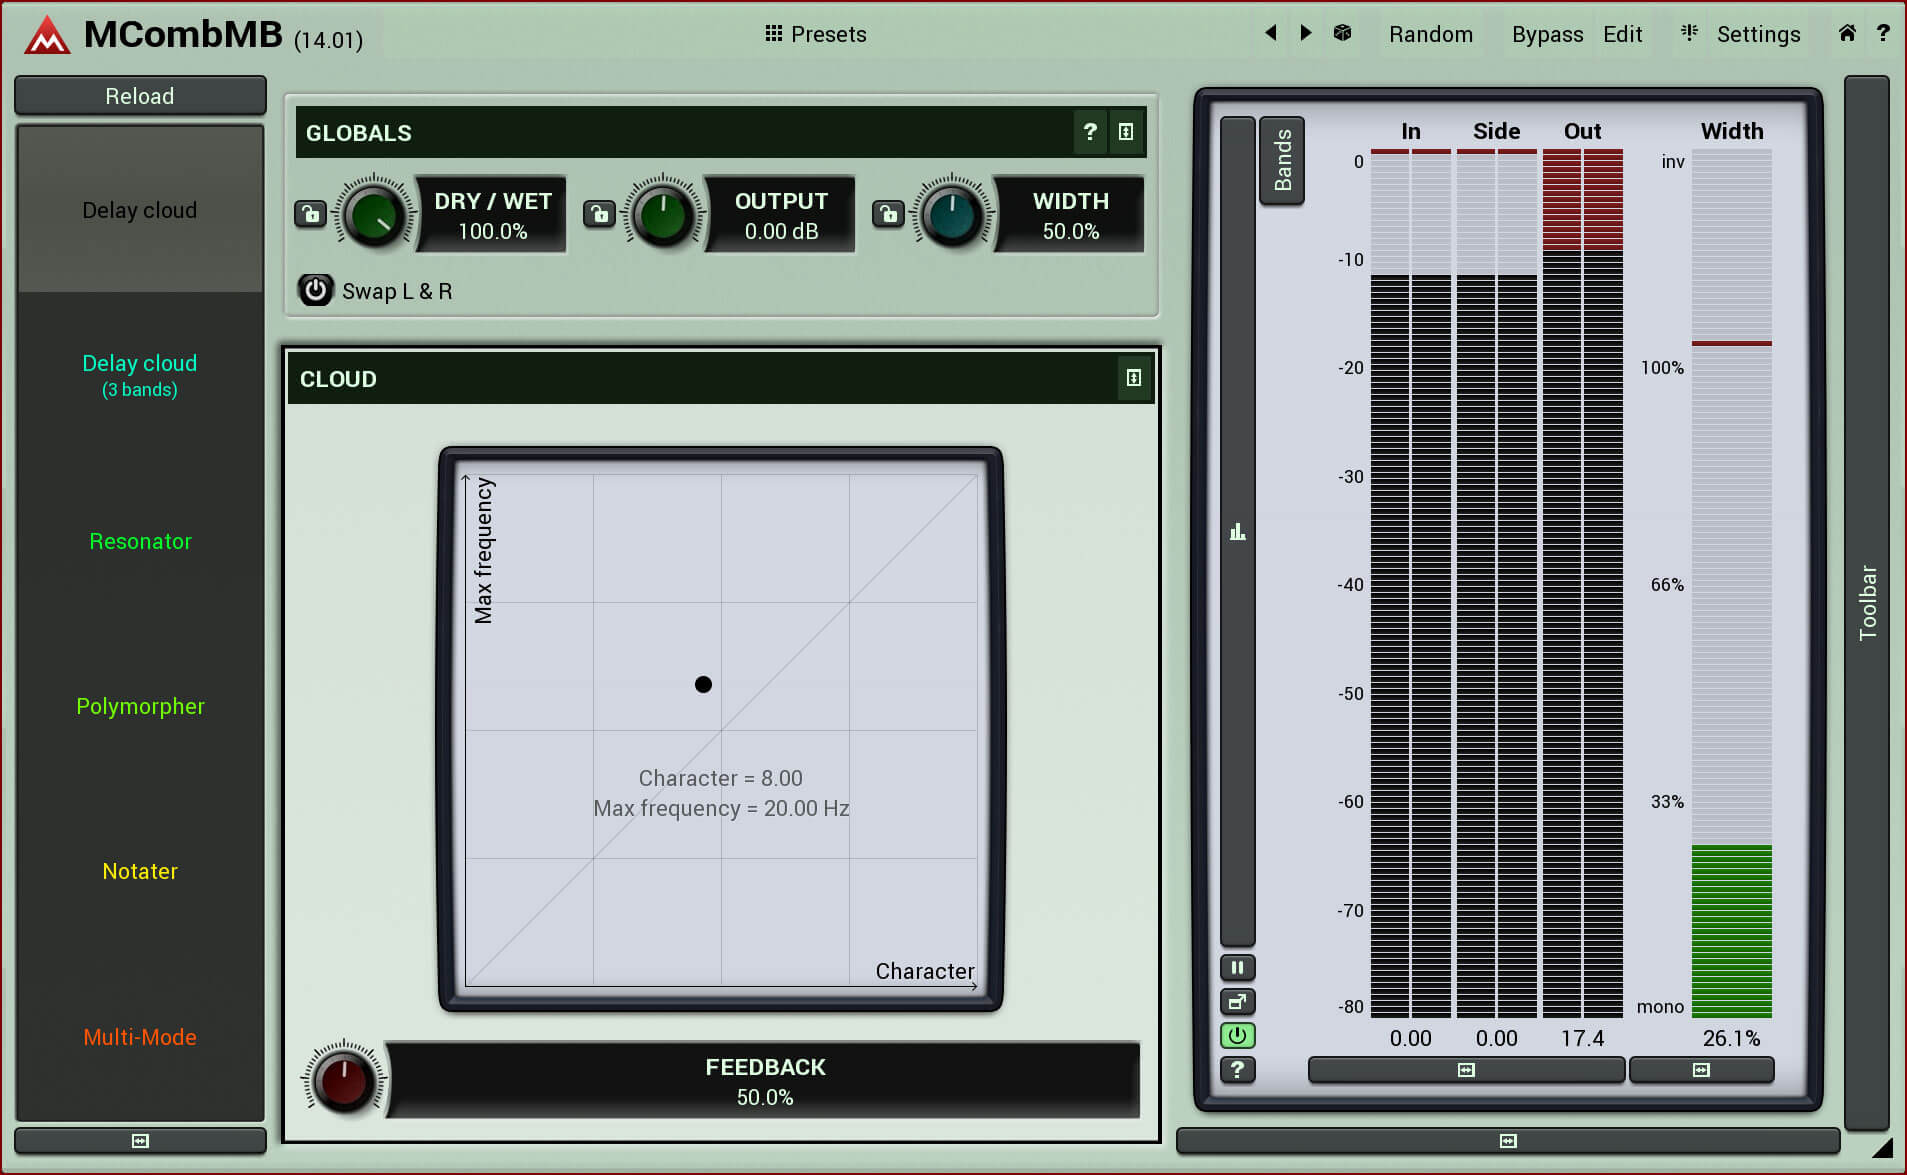
Task: Toggle lock for Dry/Wet parameter
Action: (311, 214)
